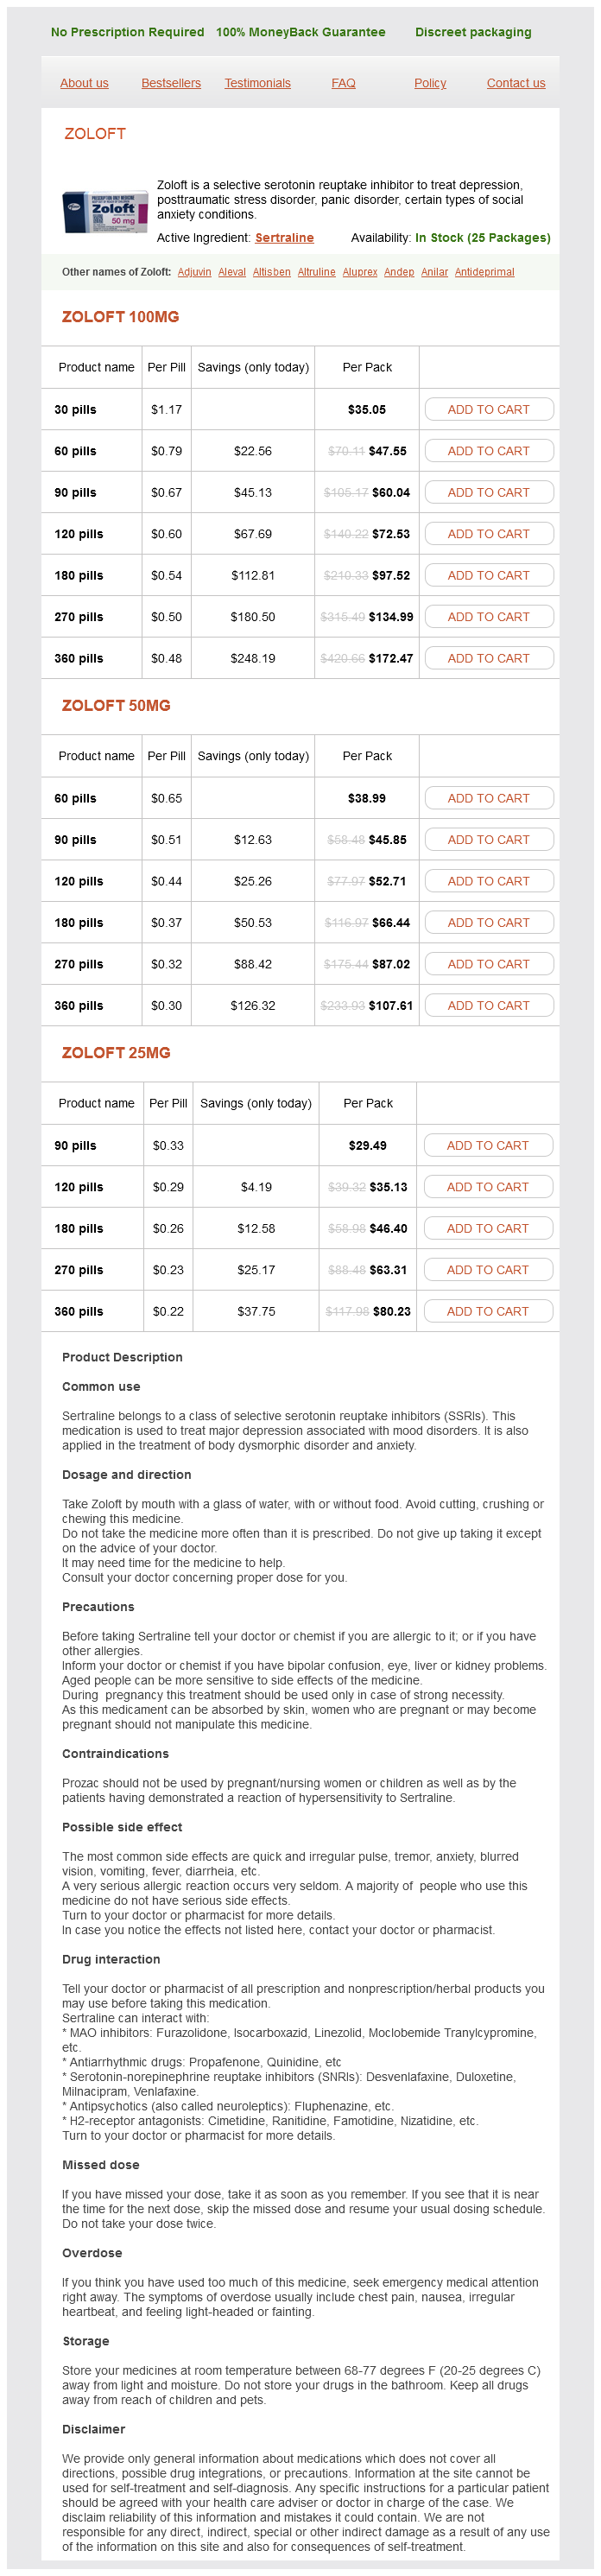Click the Antideprimal alternate name link
The height and width of the screenshot is (2576, 601).
pos(484,272)
